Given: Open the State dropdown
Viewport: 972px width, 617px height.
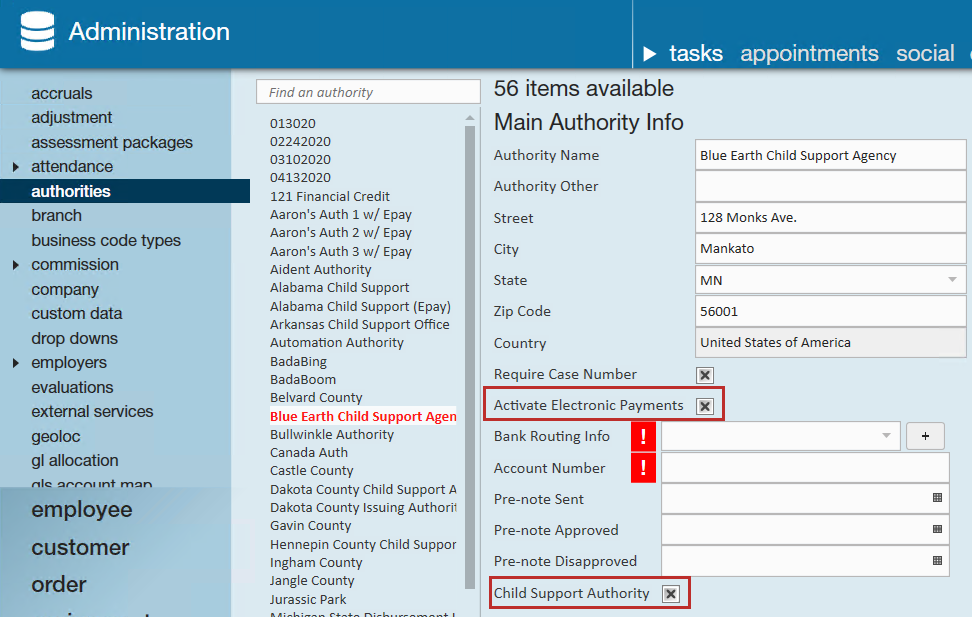Looking at the screenshot, I should [x=952, y=280].
